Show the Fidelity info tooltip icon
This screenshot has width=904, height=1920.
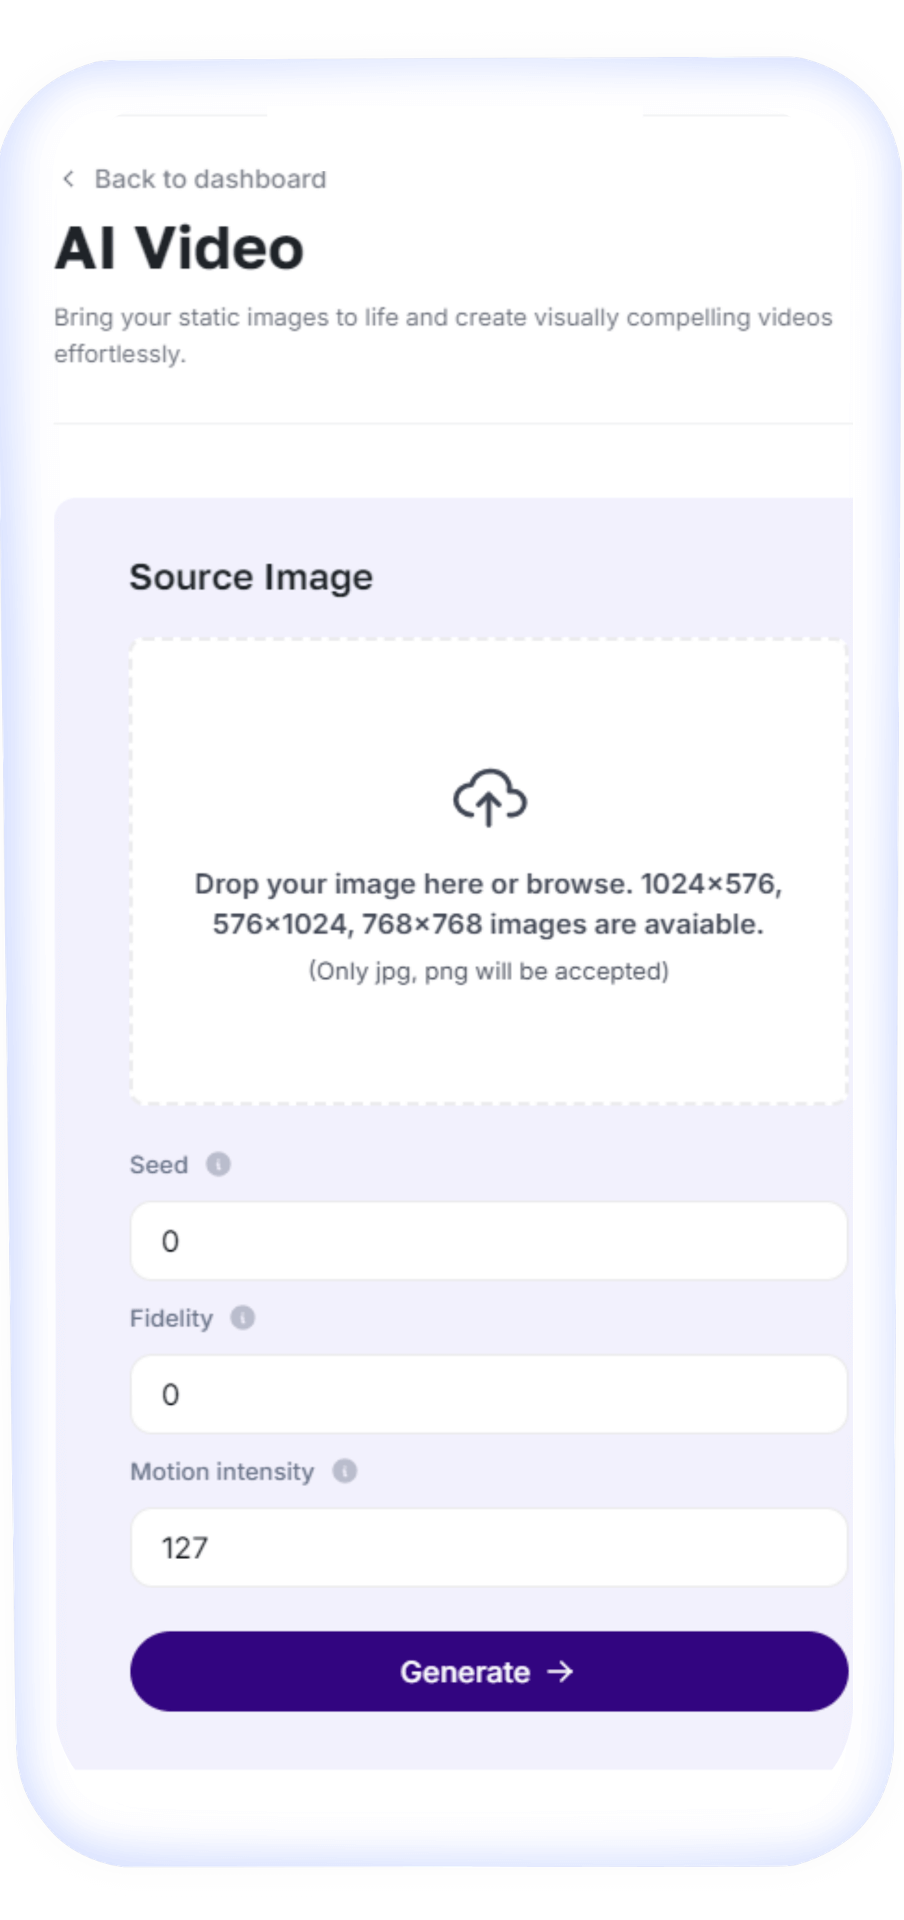(243, 1317)
